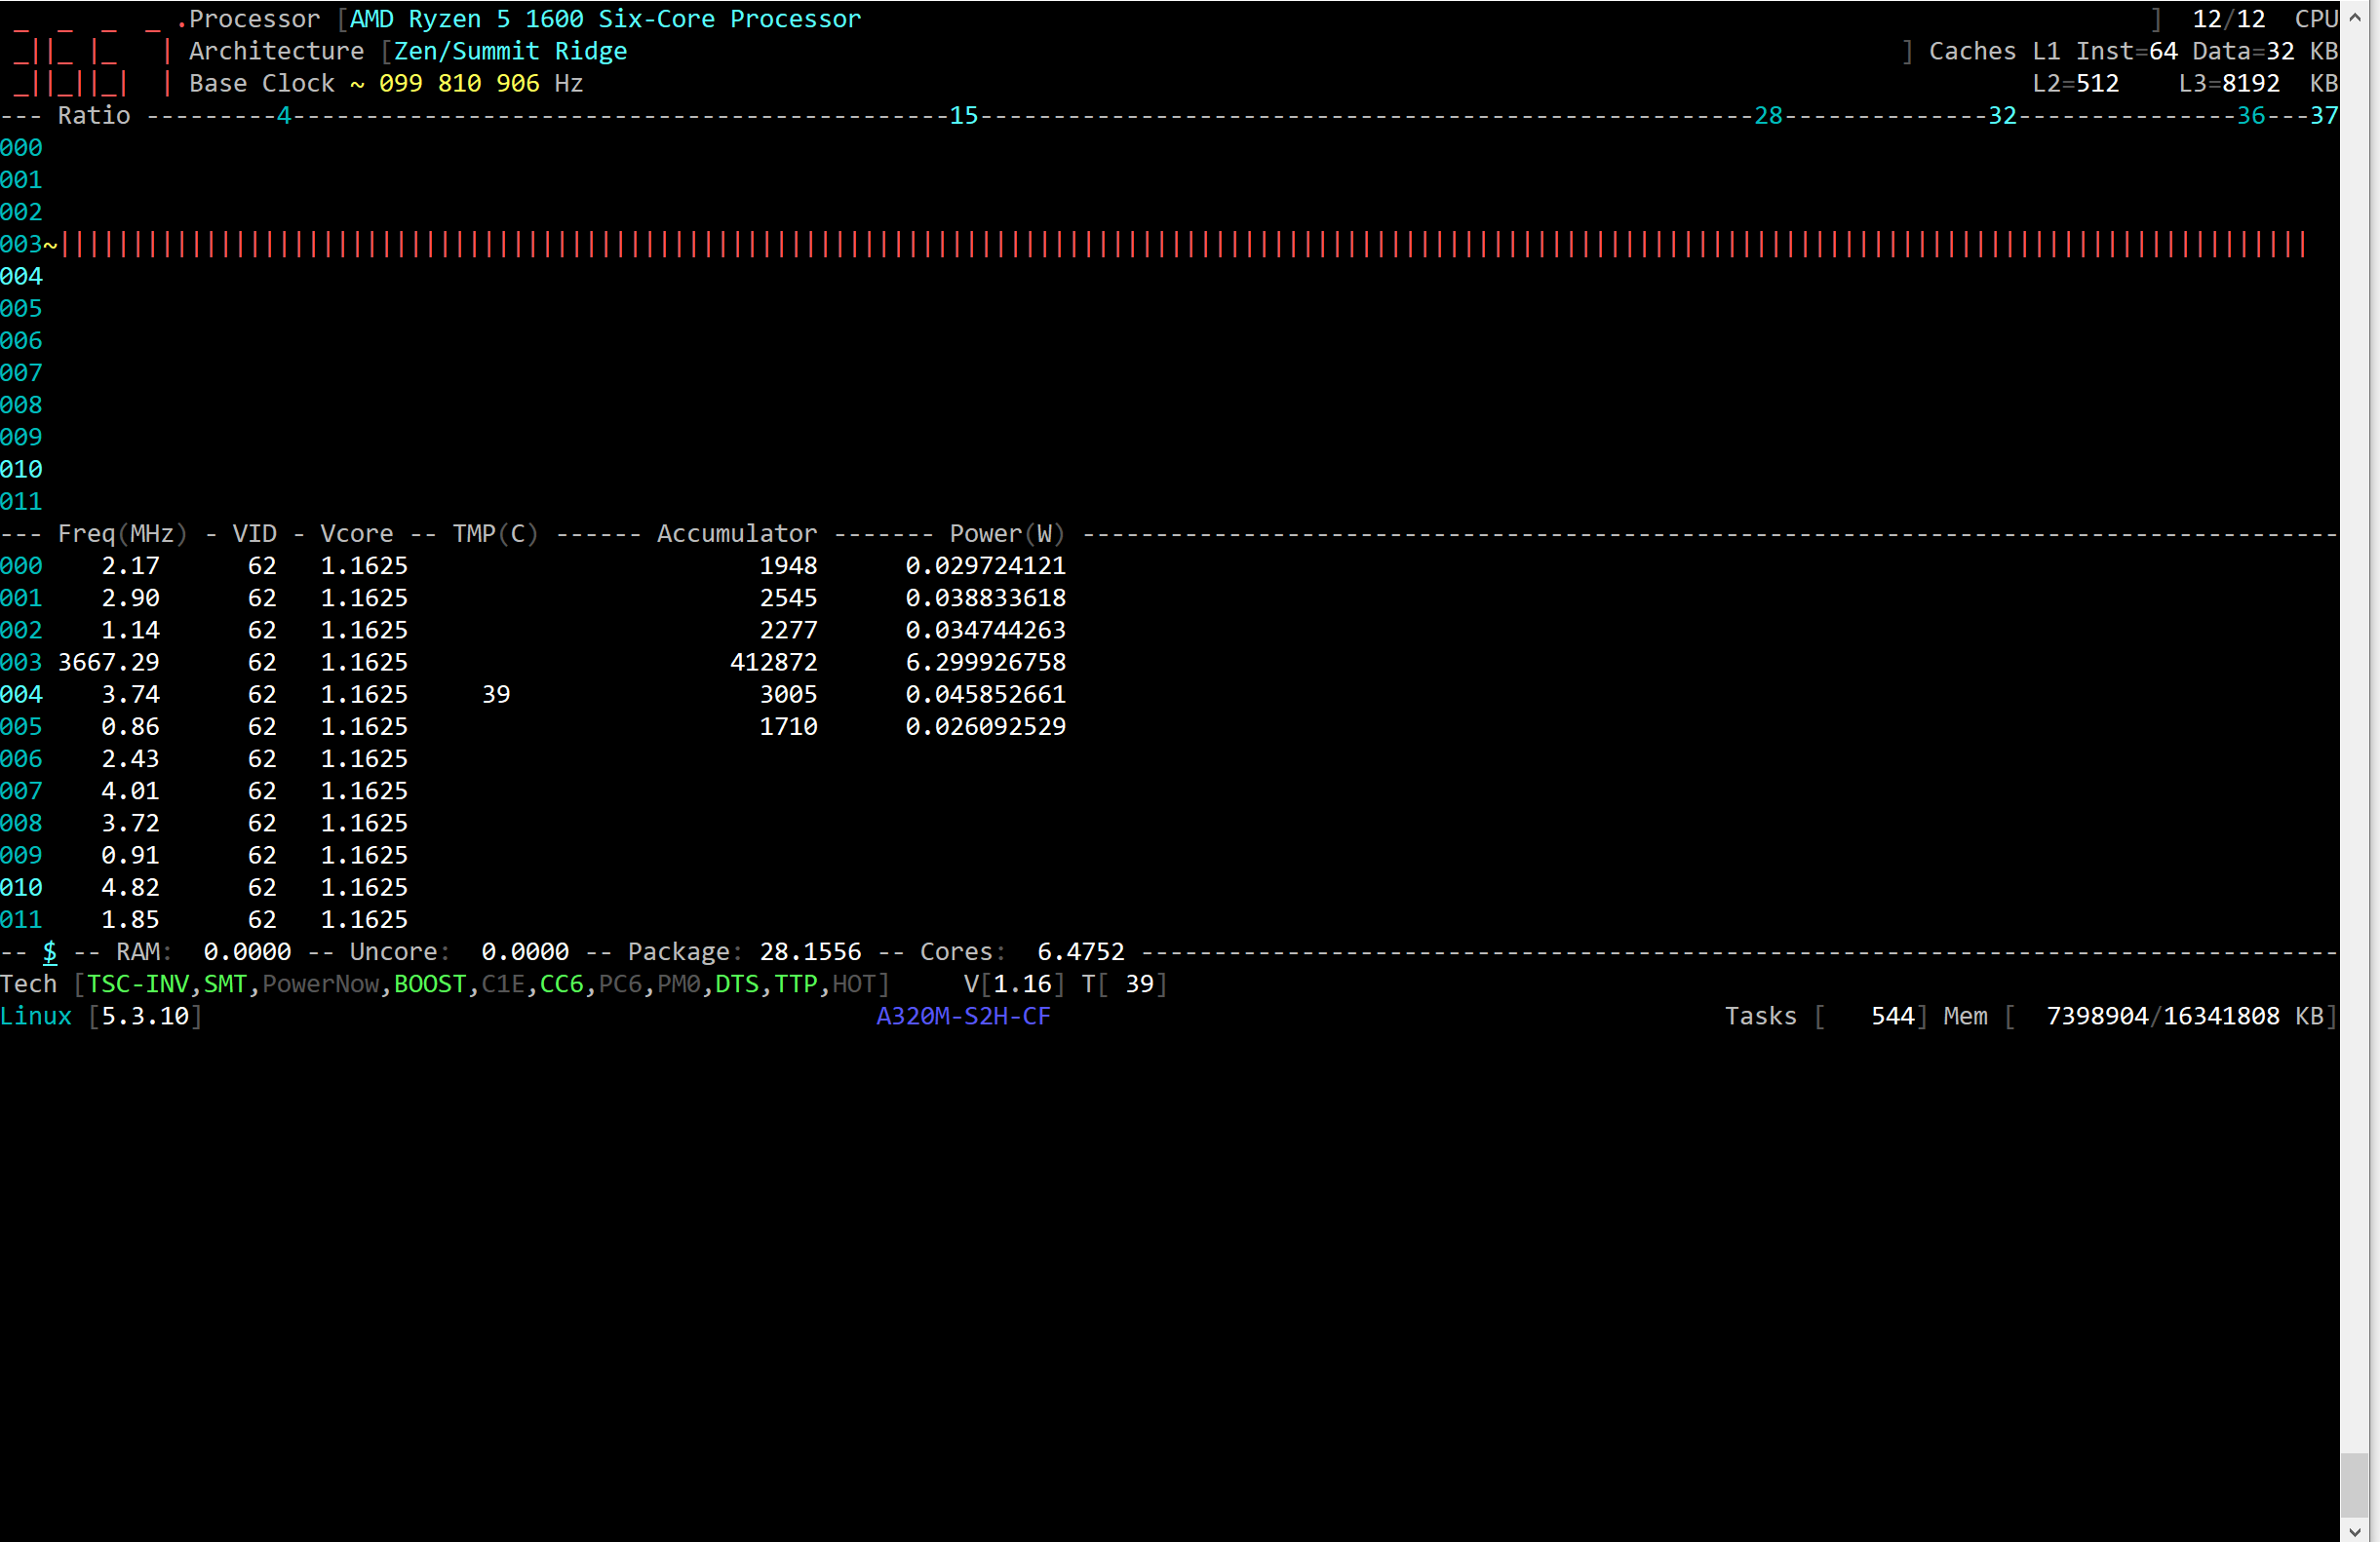This screenshot has width=2380, height=1542.
Task: Click the power reading 0.026092529
Action: pyautogui.click(x=985, y=726)
